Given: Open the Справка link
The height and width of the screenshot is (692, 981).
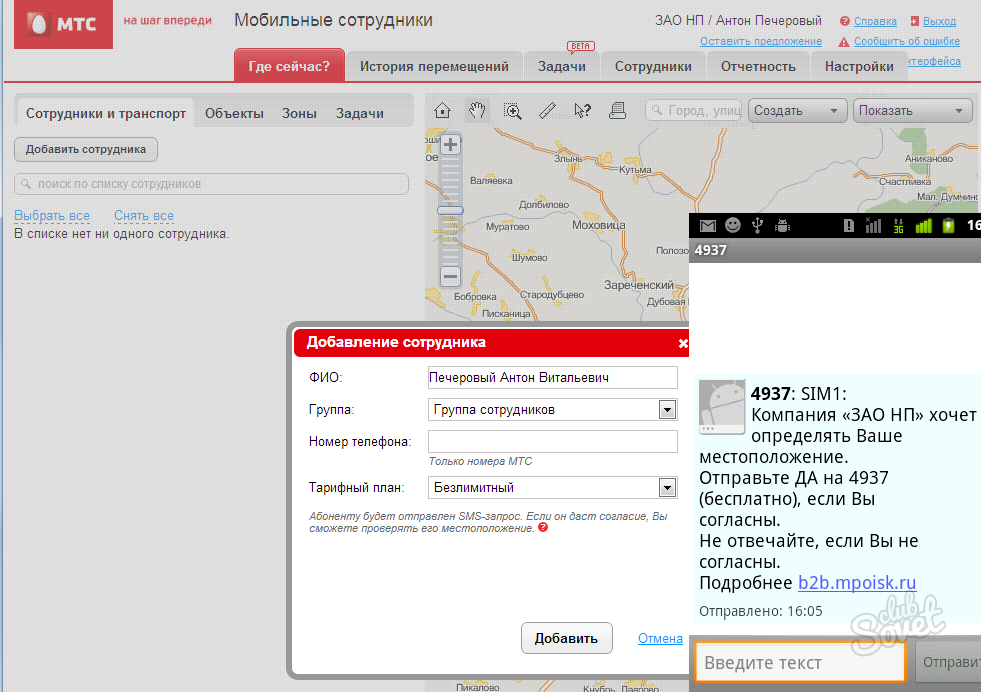Looking at the screenshot, I should coord(875,21).
